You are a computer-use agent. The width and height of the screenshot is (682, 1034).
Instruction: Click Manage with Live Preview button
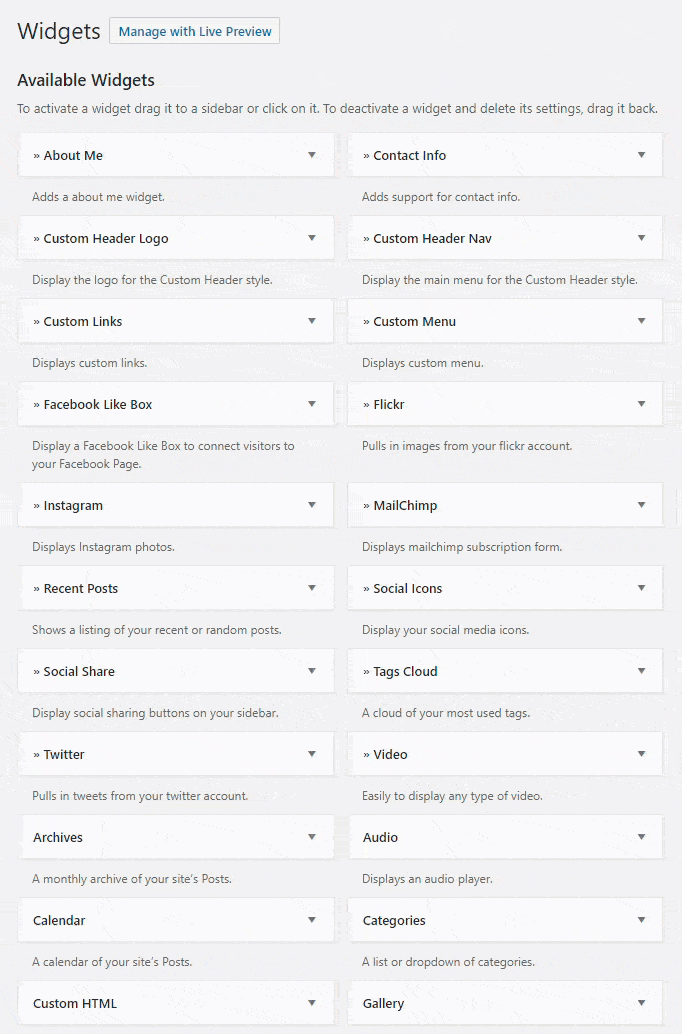[x=194, y=31]
